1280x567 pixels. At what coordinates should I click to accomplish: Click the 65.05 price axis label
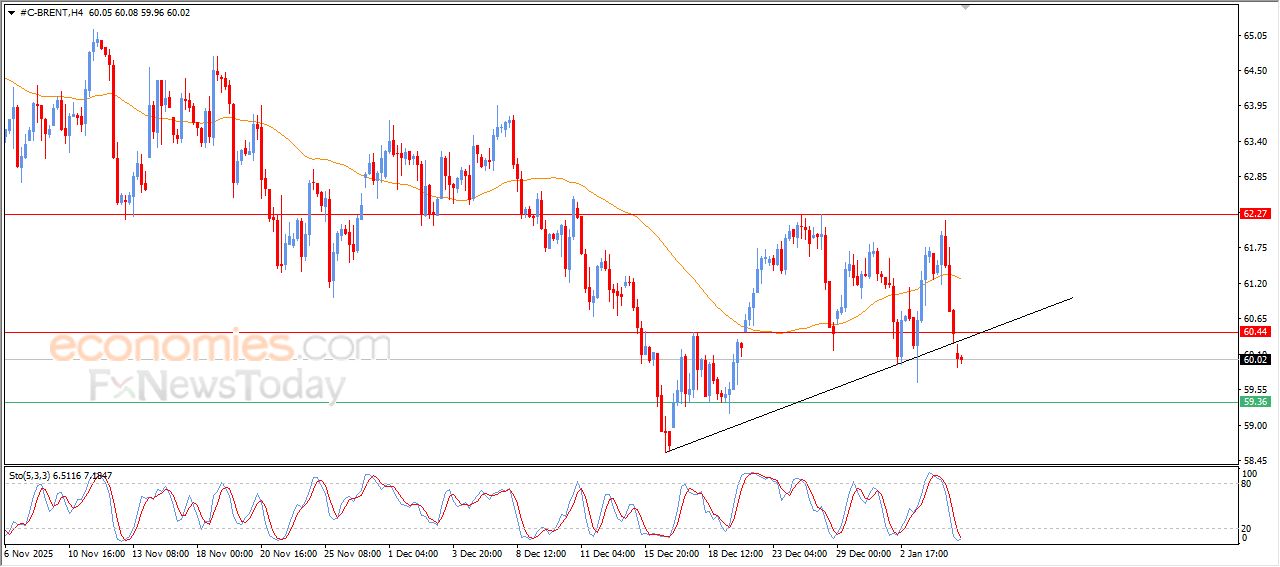1255,36
